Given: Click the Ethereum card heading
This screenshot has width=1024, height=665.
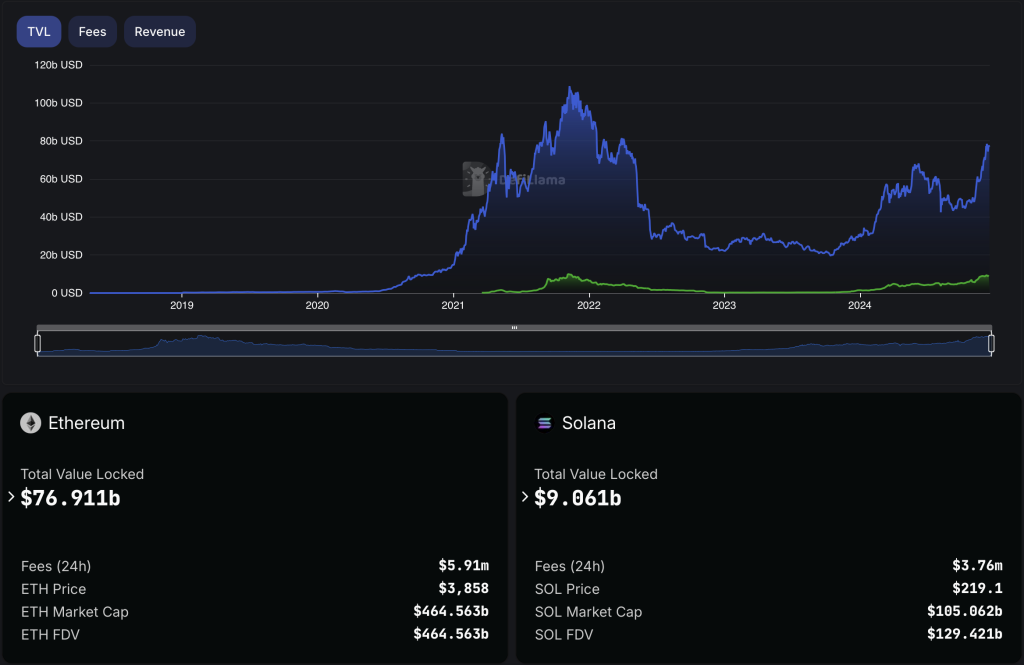Looking at the screenshot, I should point(86,423).
